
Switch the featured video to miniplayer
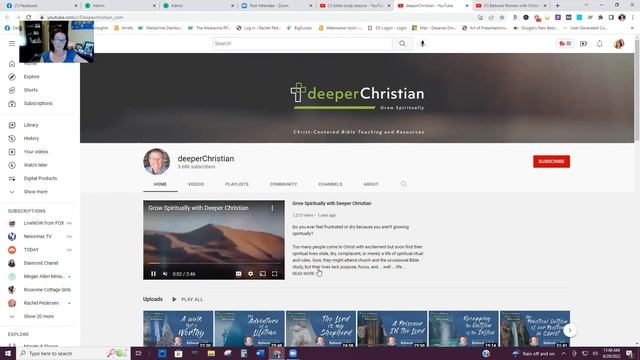pos(263,274)
